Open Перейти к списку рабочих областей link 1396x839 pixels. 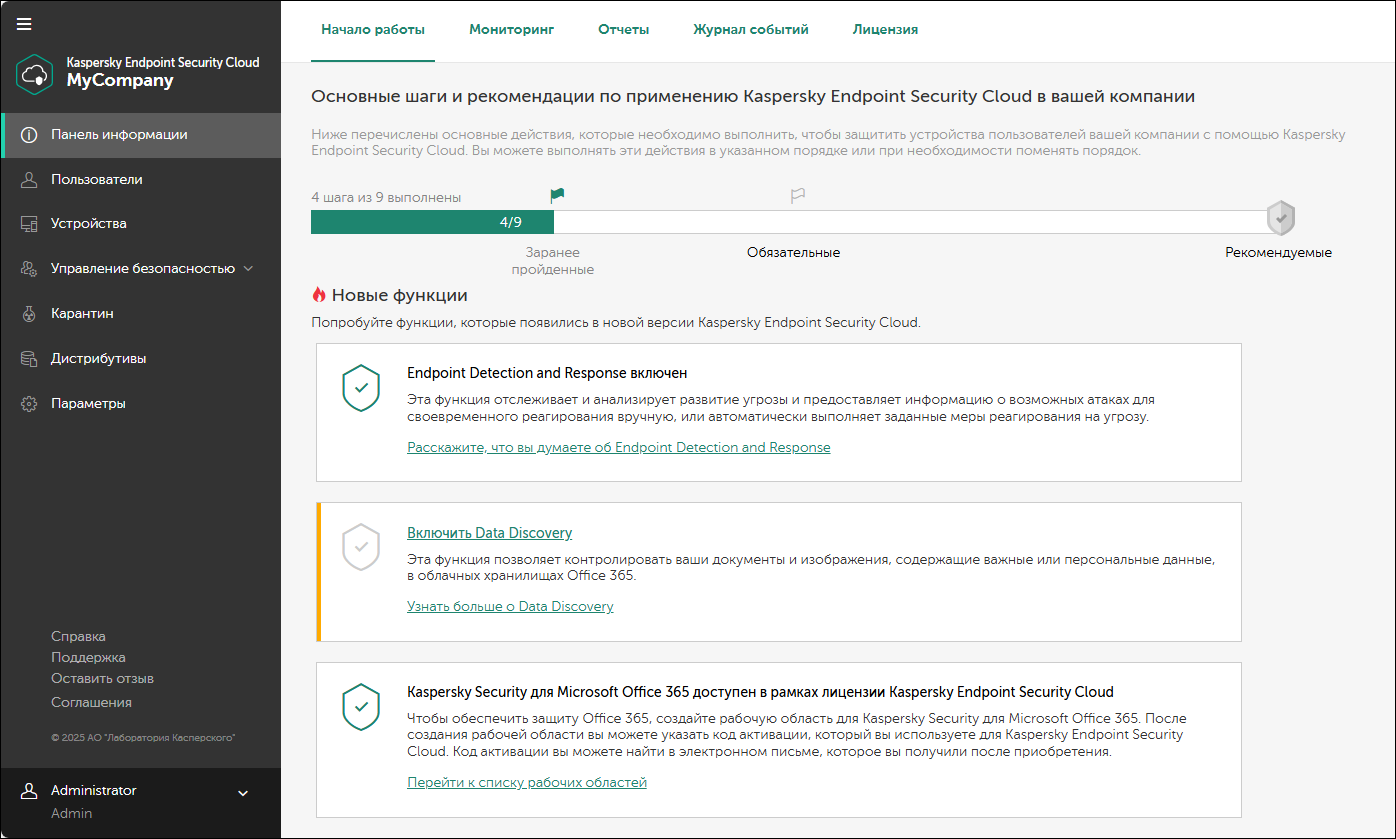(x=527, y=782)
